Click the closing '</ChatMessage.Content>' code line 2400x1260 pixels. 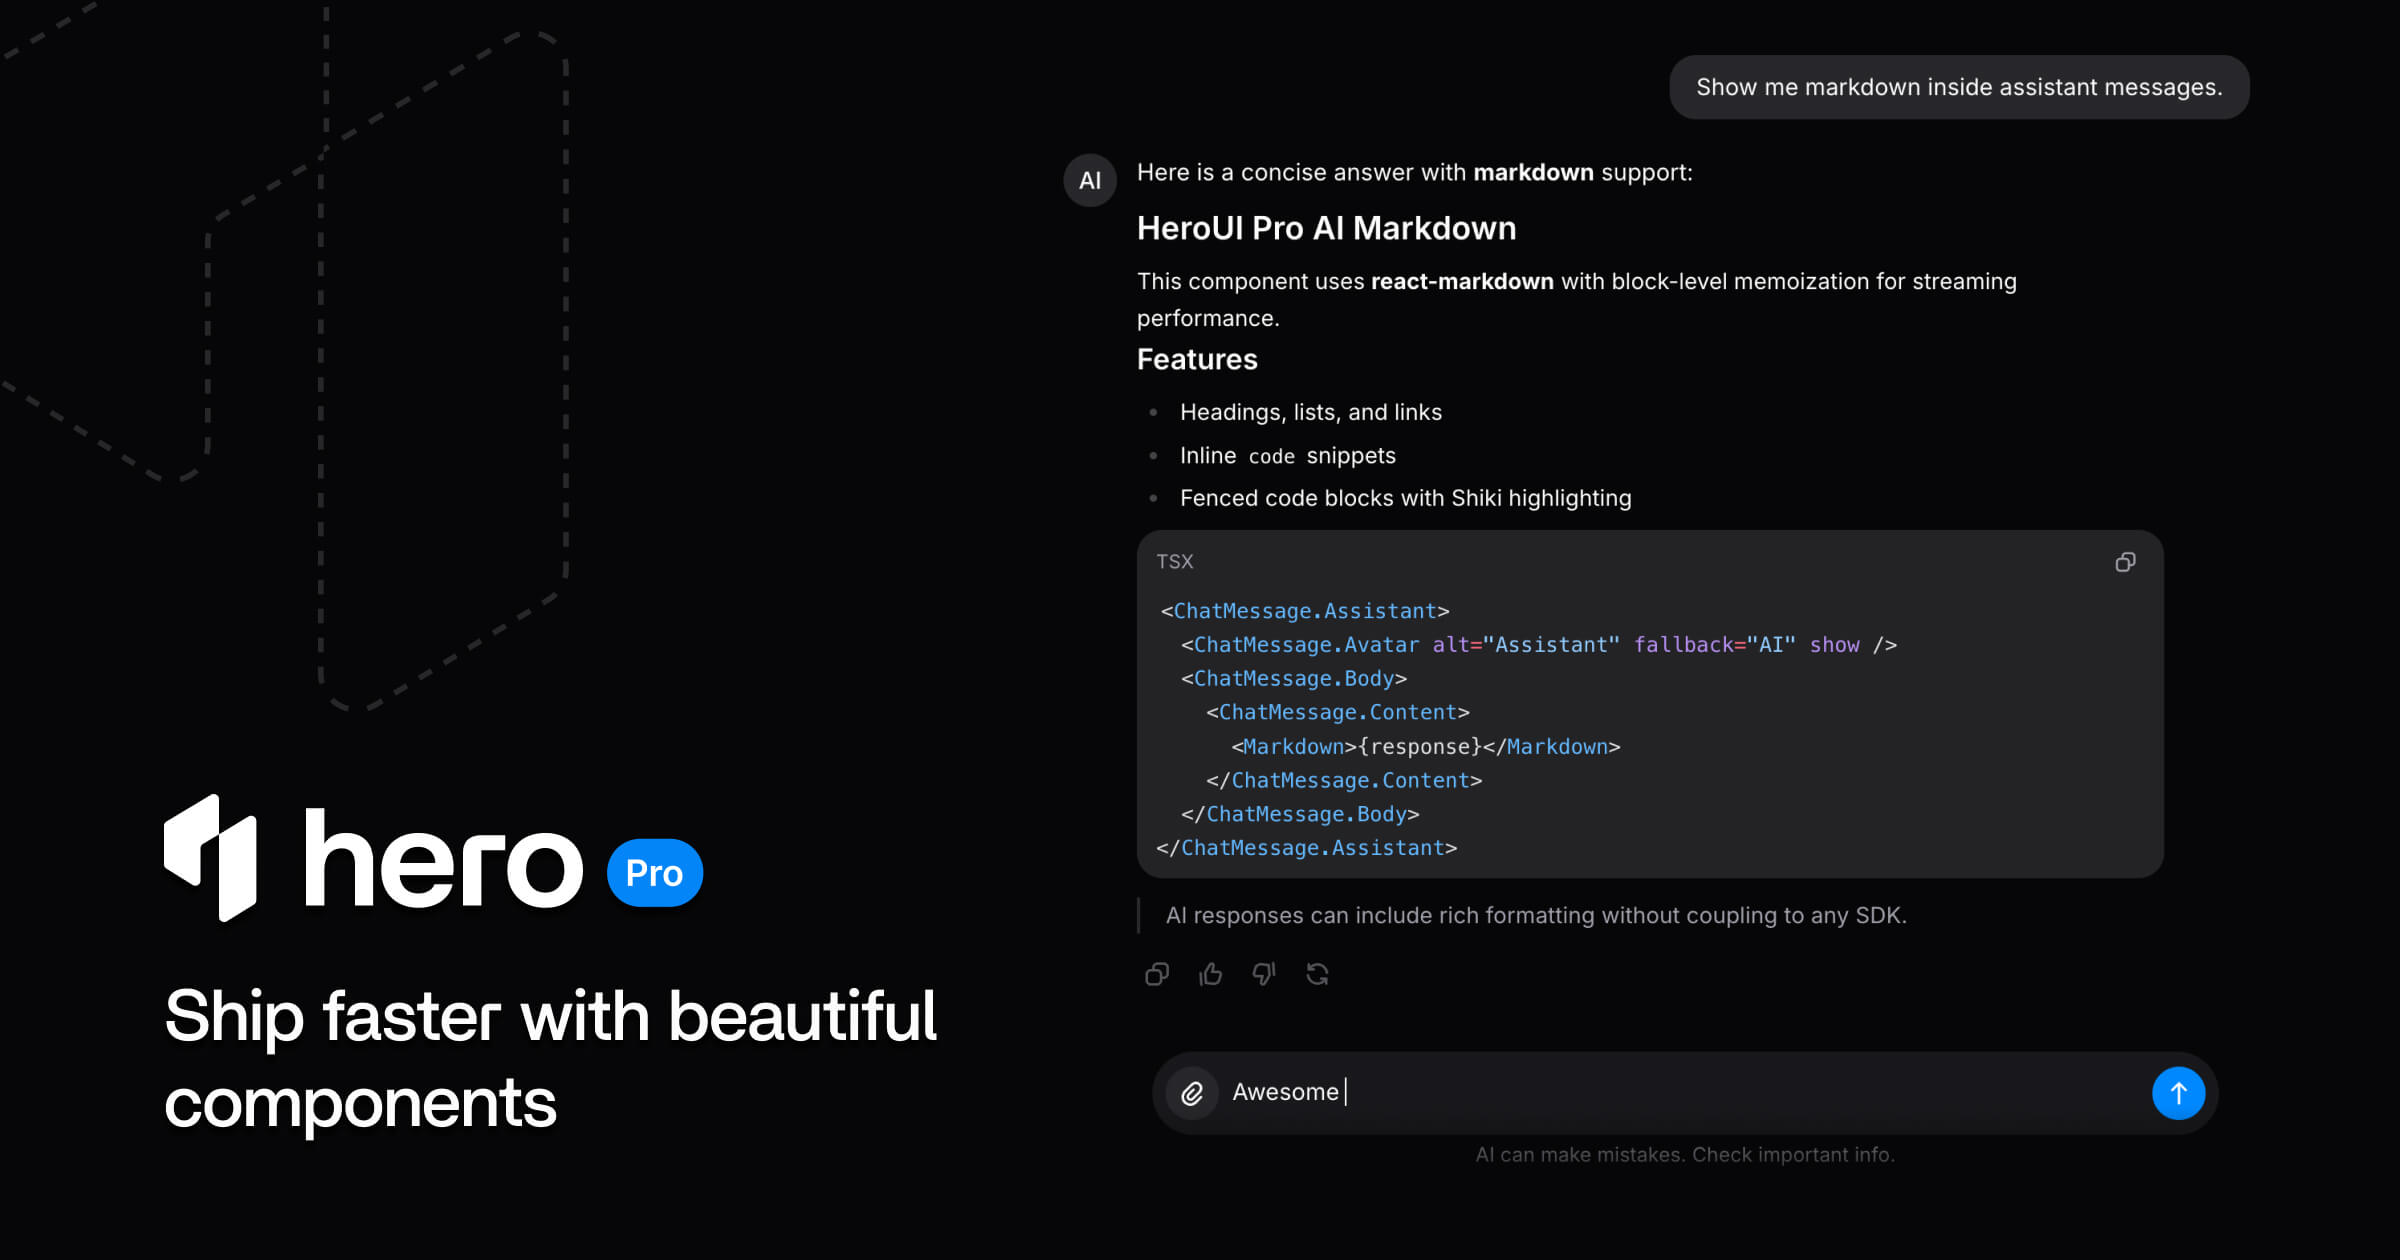coord(1343,781)
